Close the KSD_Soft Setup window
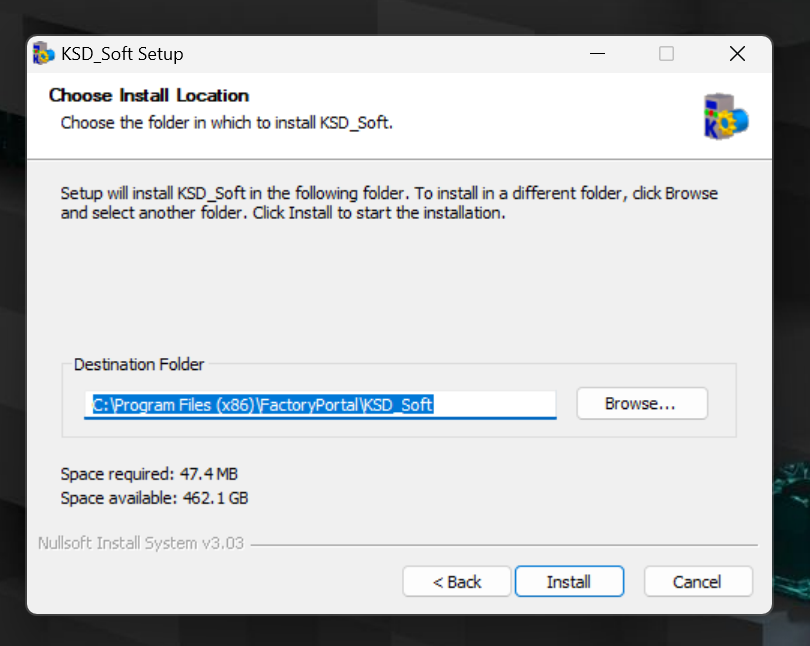This screenshot has width=810, height=646. click(737, 53)
